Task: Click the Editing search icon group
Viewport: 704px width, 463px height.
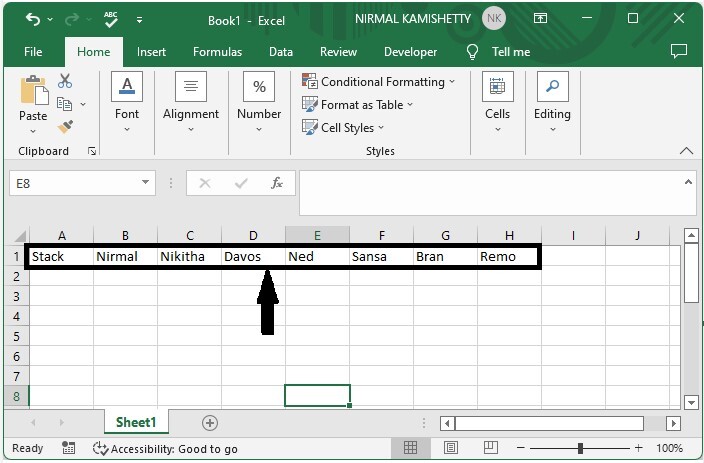Action: (551, 98)
